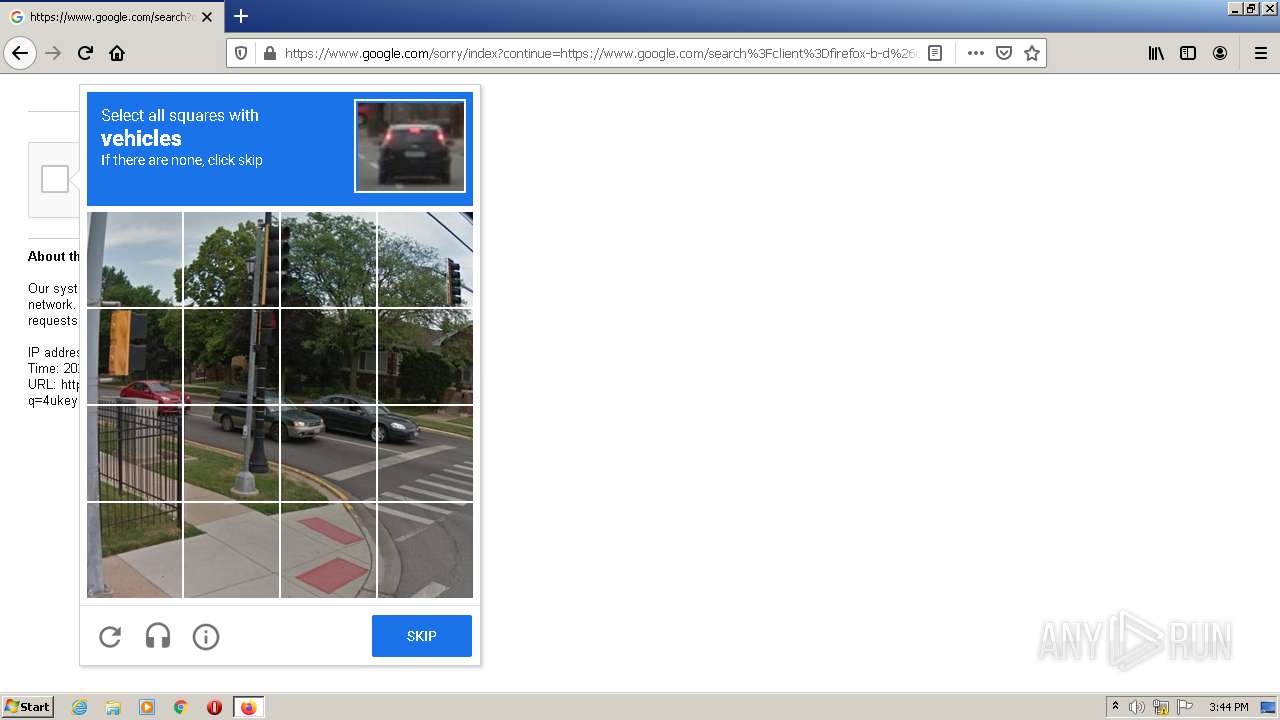Open the Firefox account menu
The height and width of the screenshot is (720, 1280).
(1220, 53)
